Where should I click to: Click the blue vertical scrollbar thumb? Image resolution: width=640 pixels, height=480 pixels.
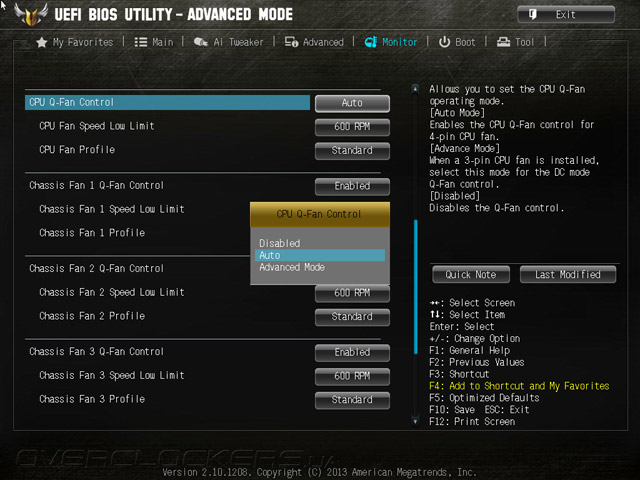click(x=416, y=287)
